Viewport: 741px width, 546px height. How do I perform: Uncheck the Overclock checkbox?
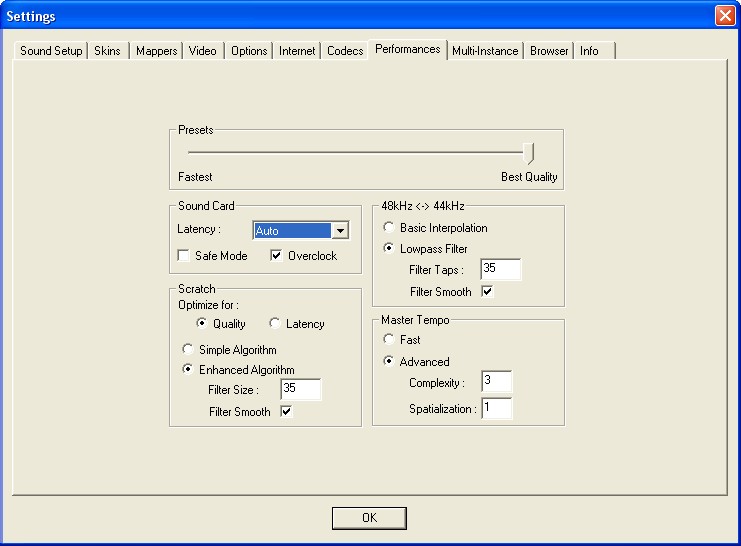point(277,256)
